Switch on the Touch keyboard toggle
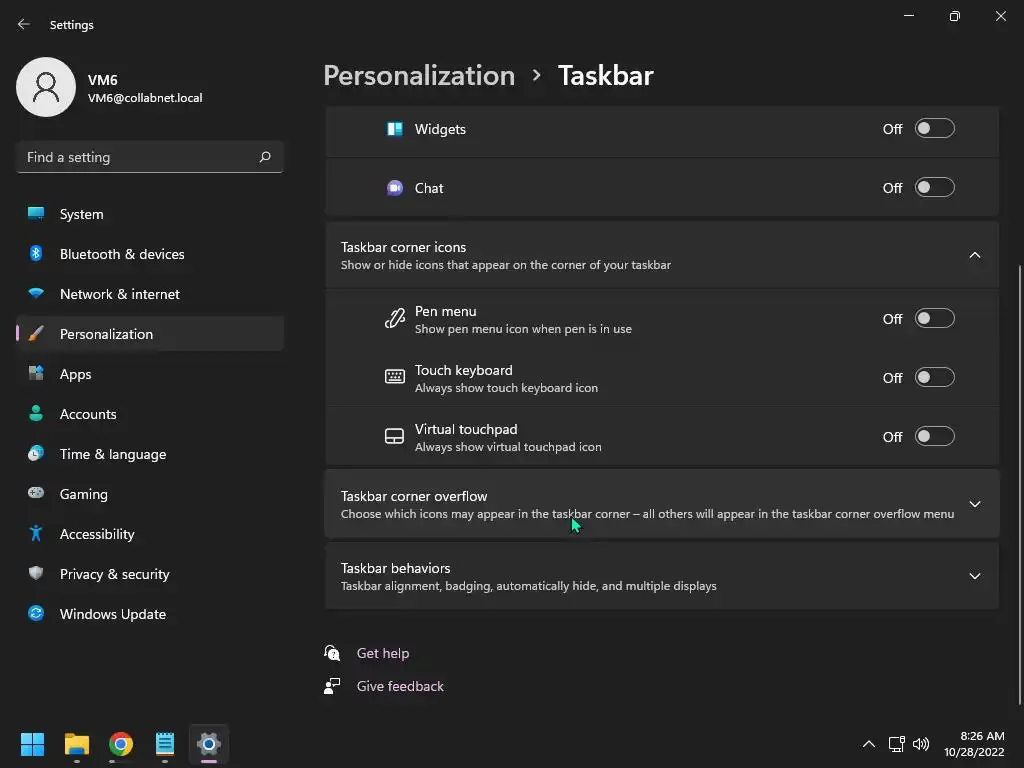The width and height of the screenshot is (1024, 768). pos(935,378)
